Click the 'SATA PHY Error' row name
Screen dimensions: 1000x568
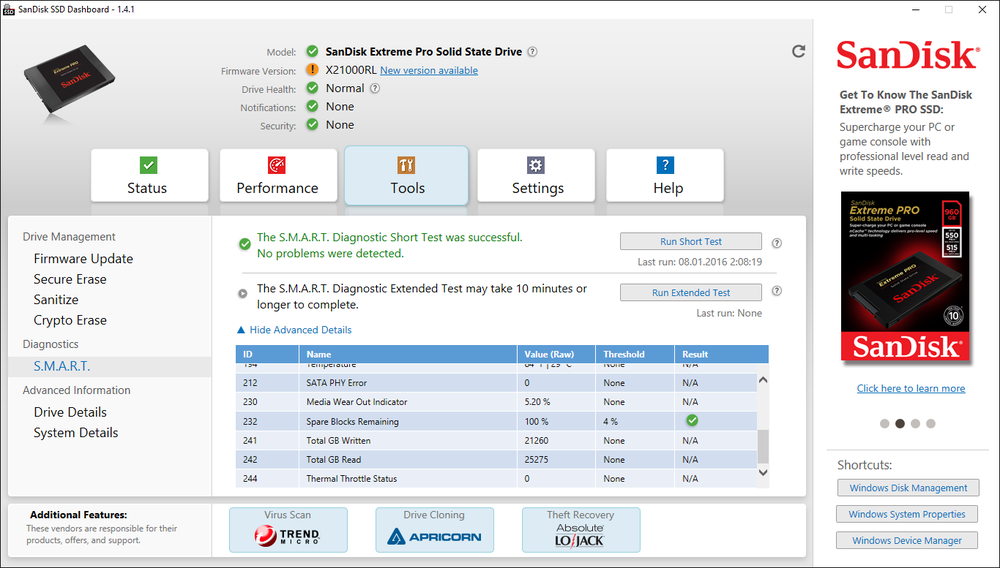(x=336, y=382)
